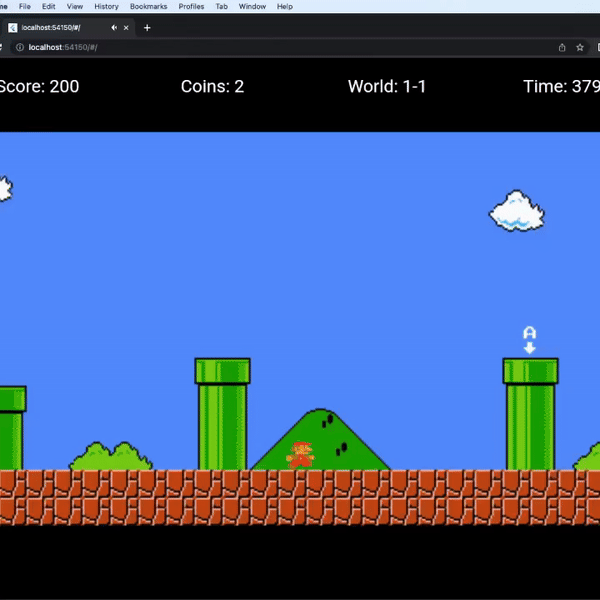Open the Bookmarks menu

click(148, 6)
